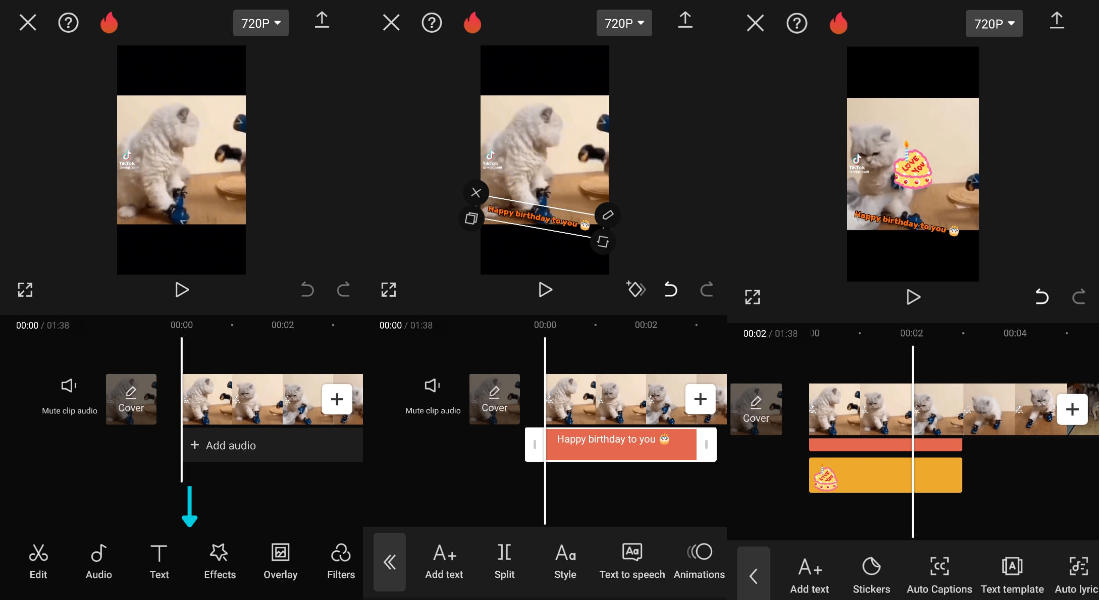
Task: Undo last action in right panel
Action: 1042,297
